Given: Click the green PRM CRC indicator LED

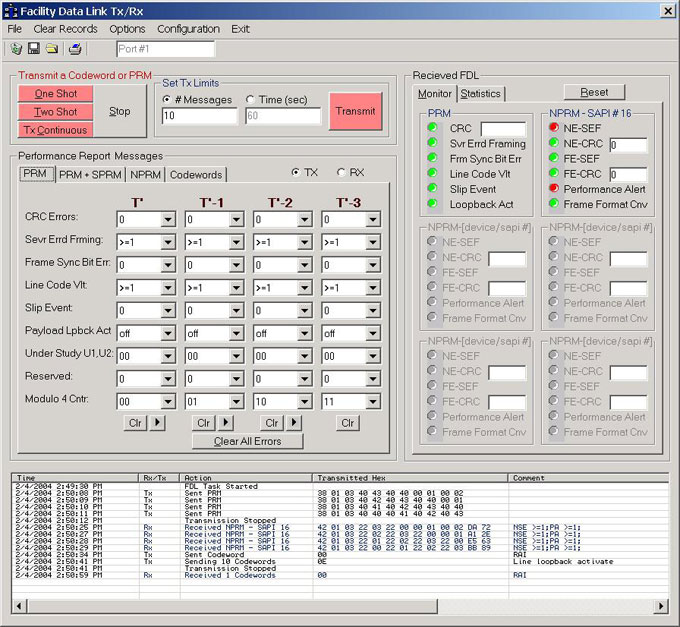Looking at the screenshot, I should 432,127.
